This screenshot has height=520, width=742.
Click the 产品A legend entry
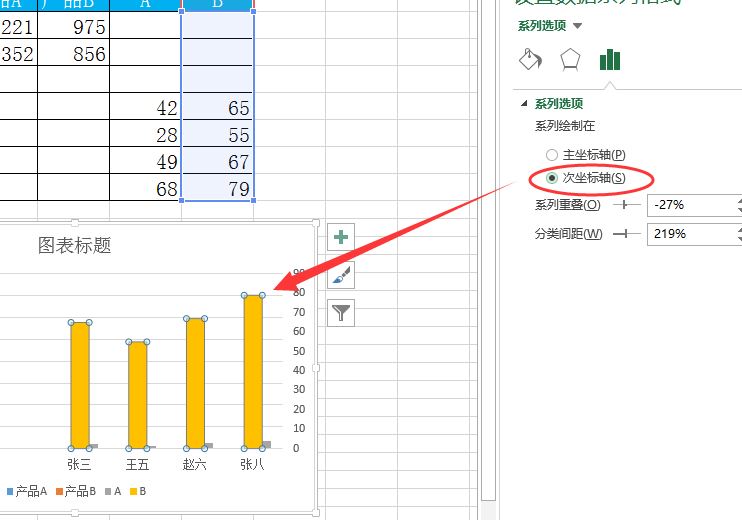[x=28, y=491]
